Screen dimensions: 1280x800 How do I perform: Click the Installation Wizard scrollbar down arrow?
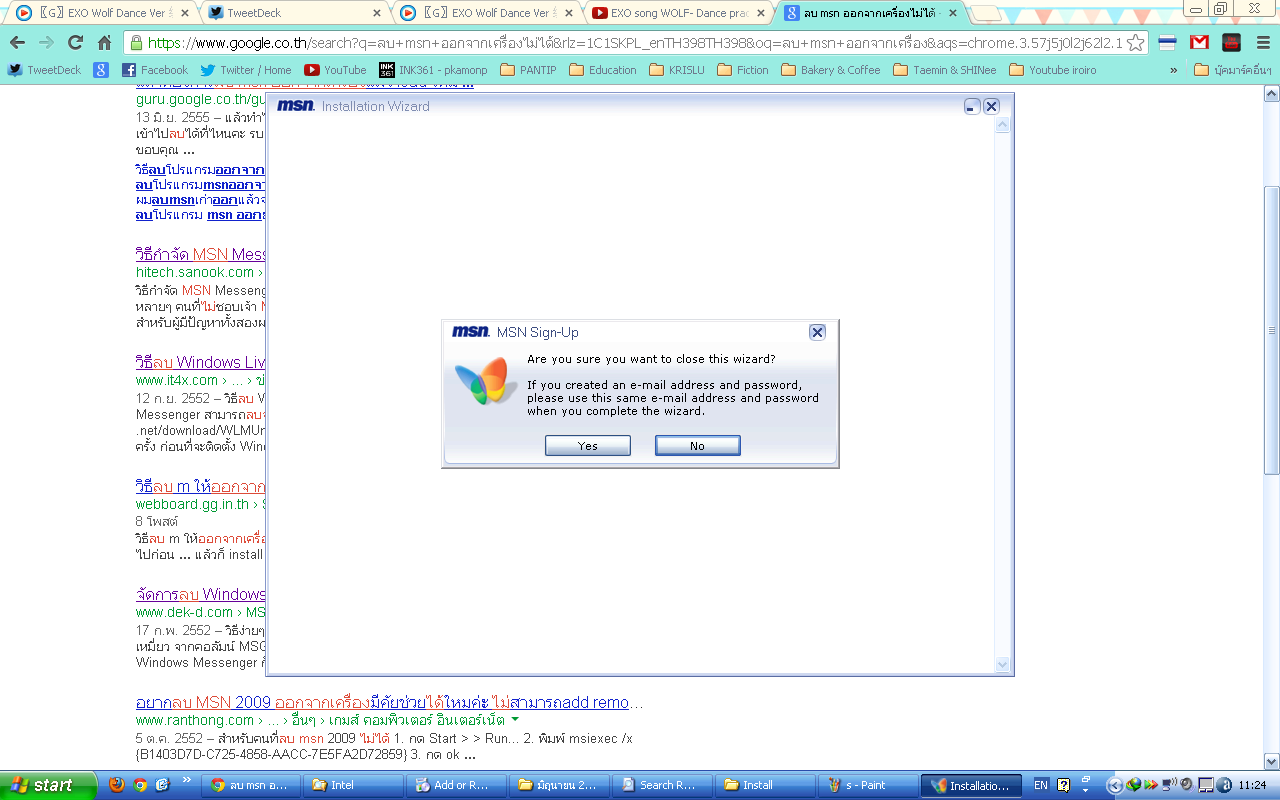pos(1003,665)
